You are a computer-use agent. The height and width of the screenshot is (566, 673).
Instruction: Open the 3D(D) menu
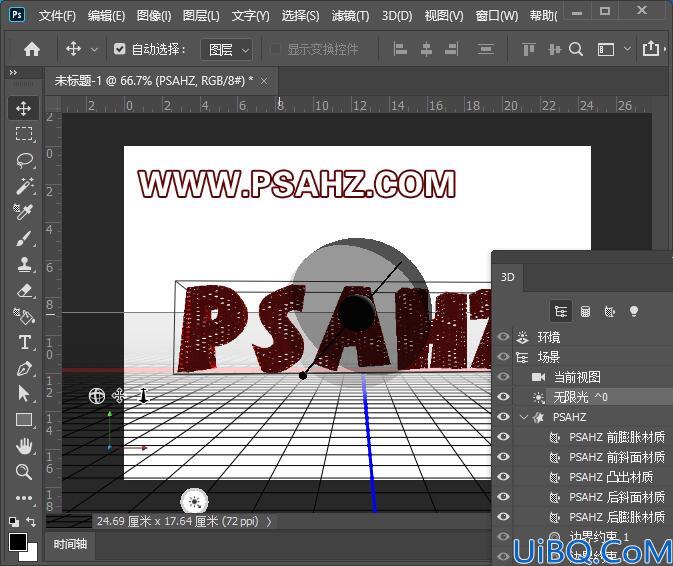[x=397, y=16]
